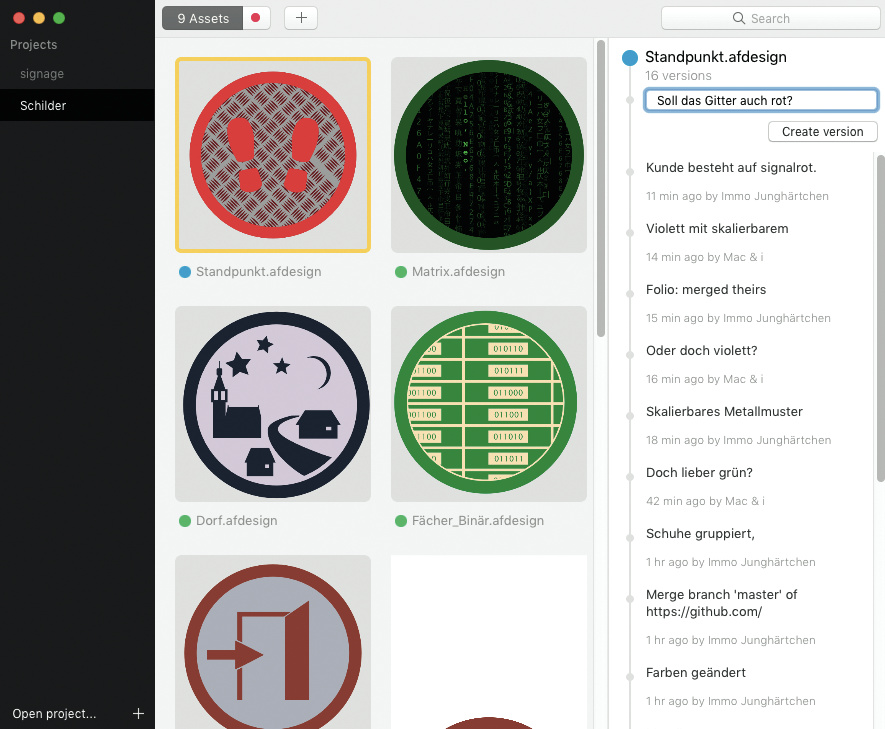Click the blue status dot beside Standpunkt.afdesign title
885x729 pixels.
click(629, 58)
